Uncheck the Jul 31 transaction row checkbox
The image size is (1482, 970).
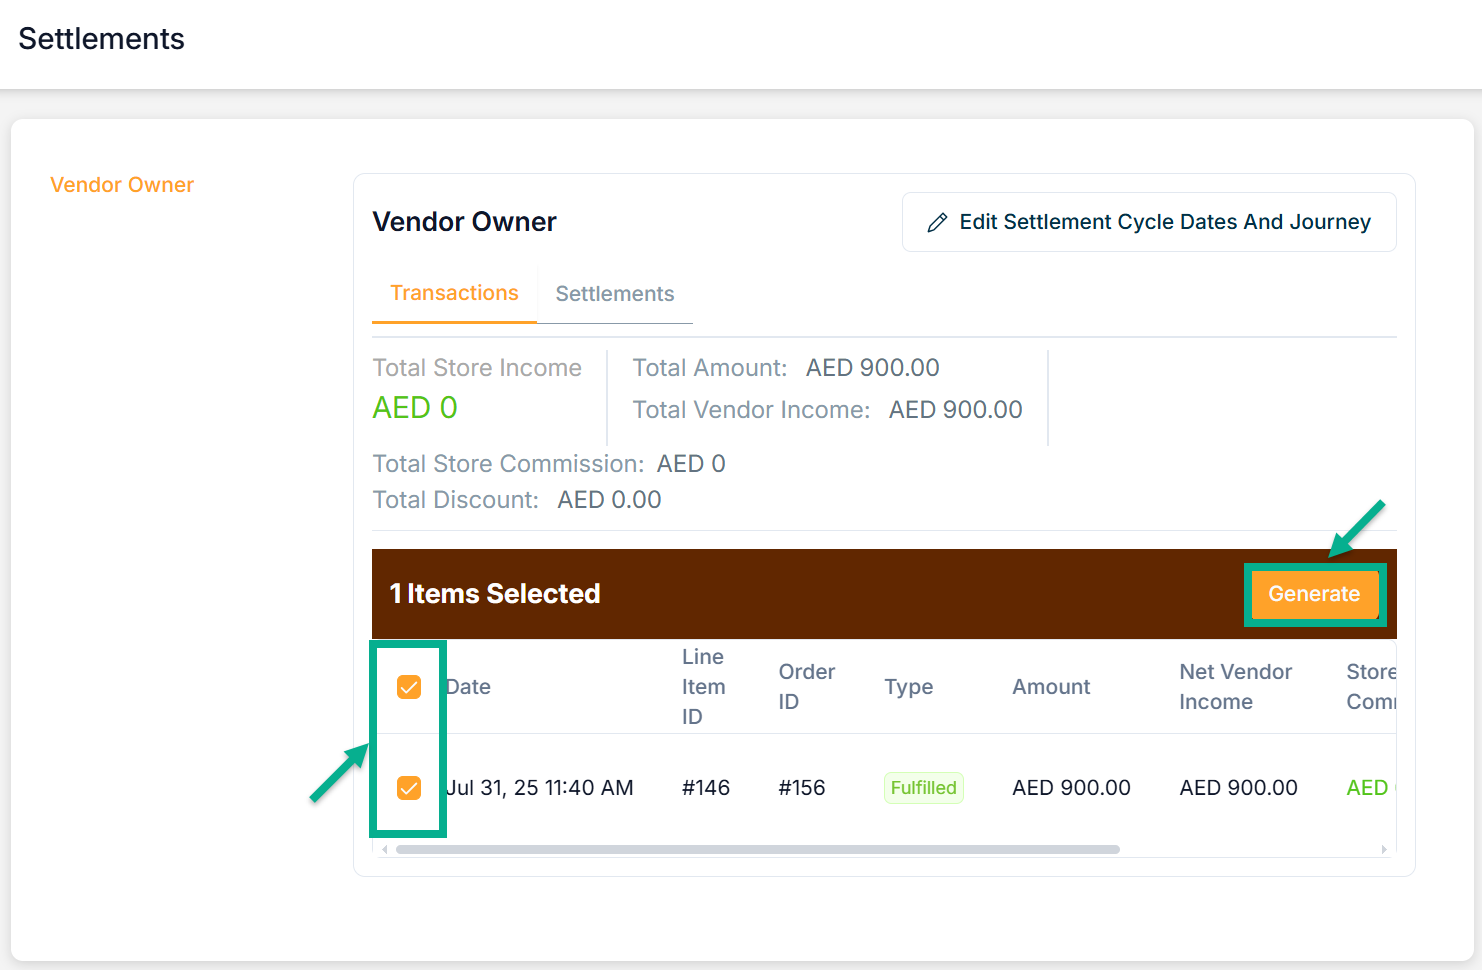(x=409, y=788)
